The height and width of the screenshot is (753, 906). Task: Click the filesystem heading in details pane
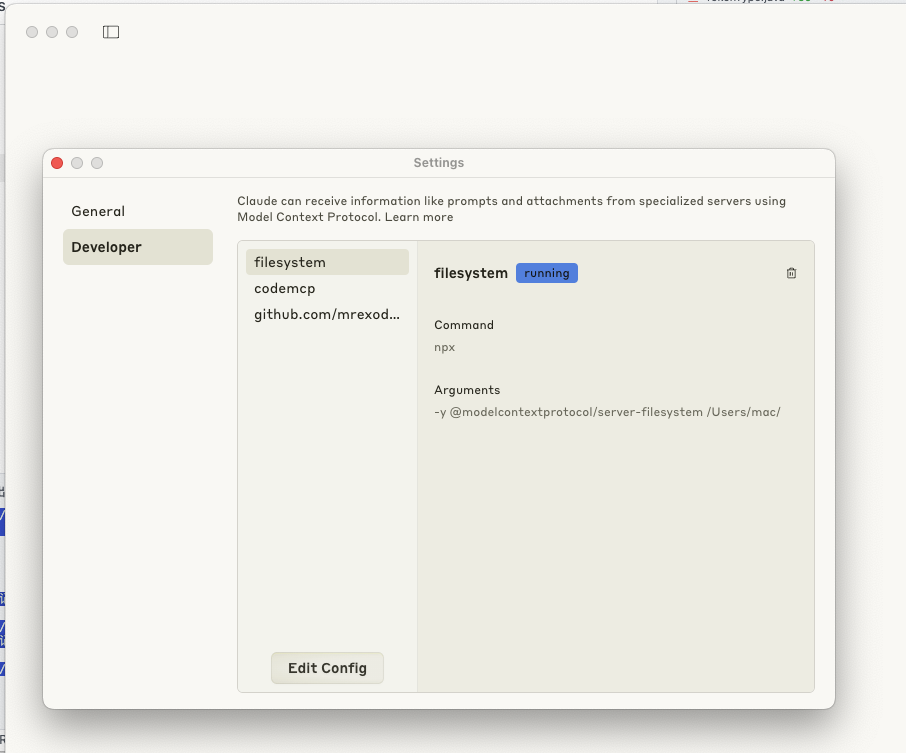tap(470, 273)
